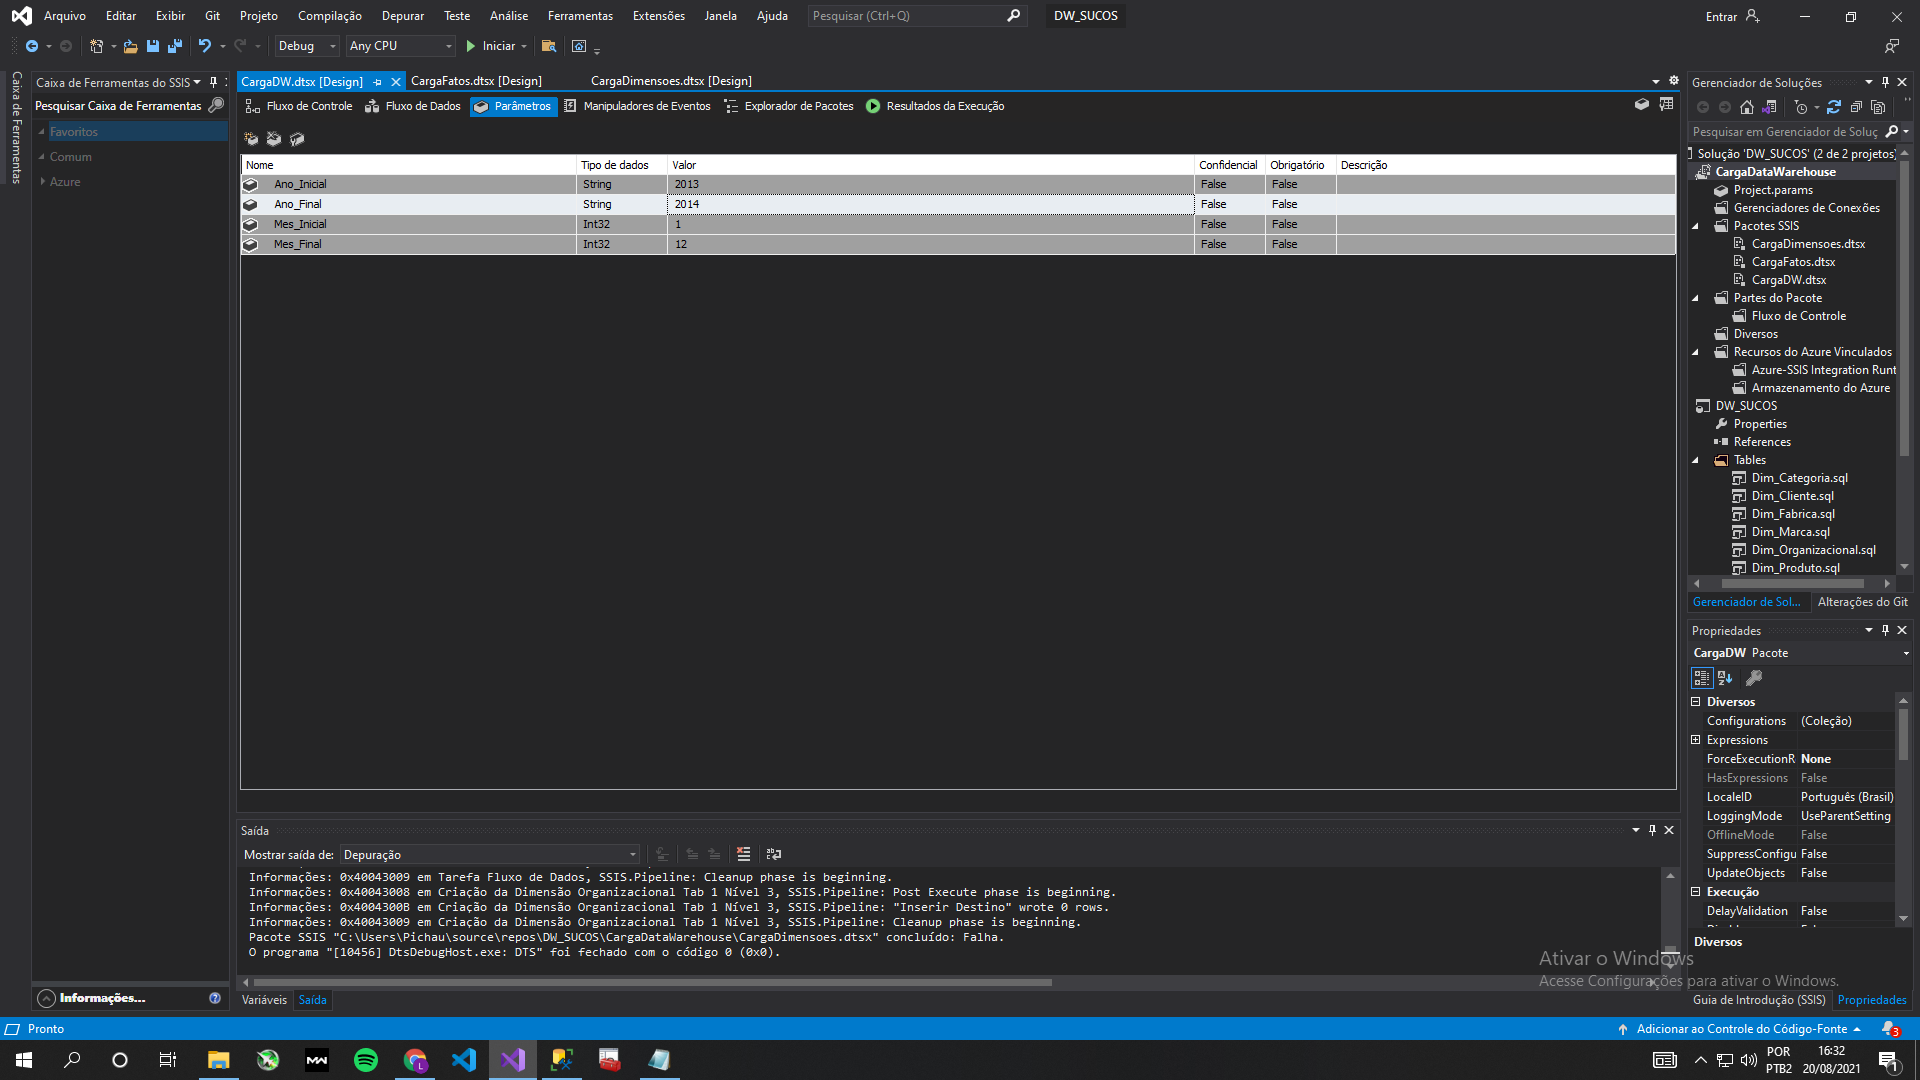Click the Save All toolbar icon

(x=175, y=46)
